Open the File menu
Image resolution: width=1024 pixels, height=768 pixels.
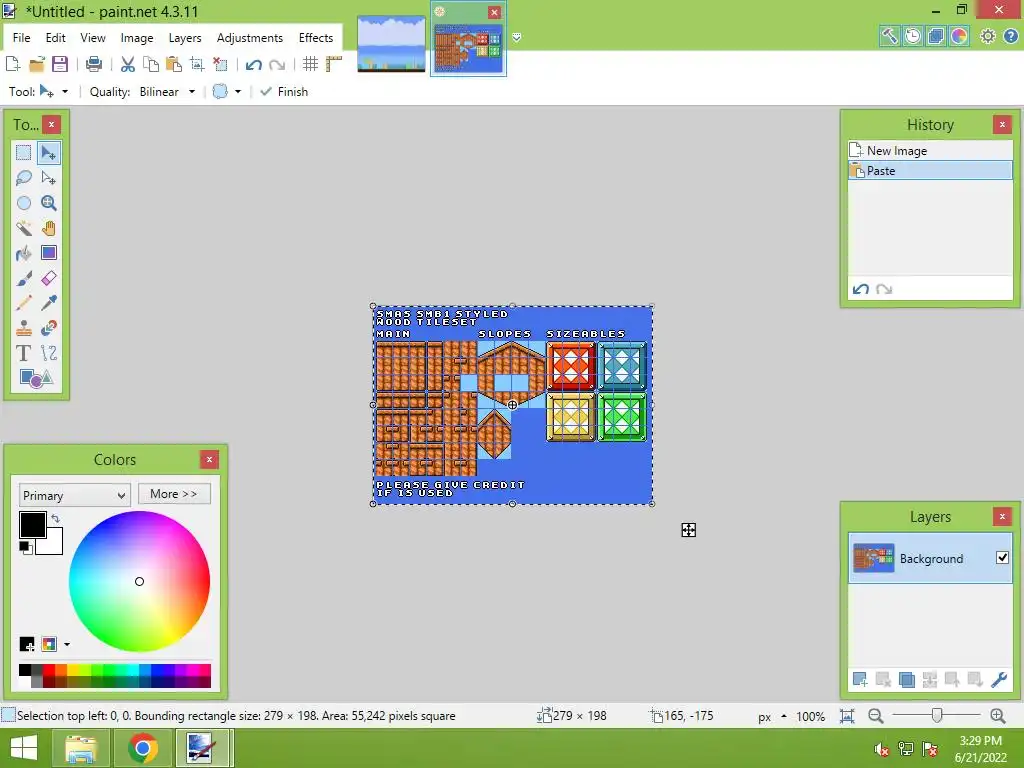[22, 38]
